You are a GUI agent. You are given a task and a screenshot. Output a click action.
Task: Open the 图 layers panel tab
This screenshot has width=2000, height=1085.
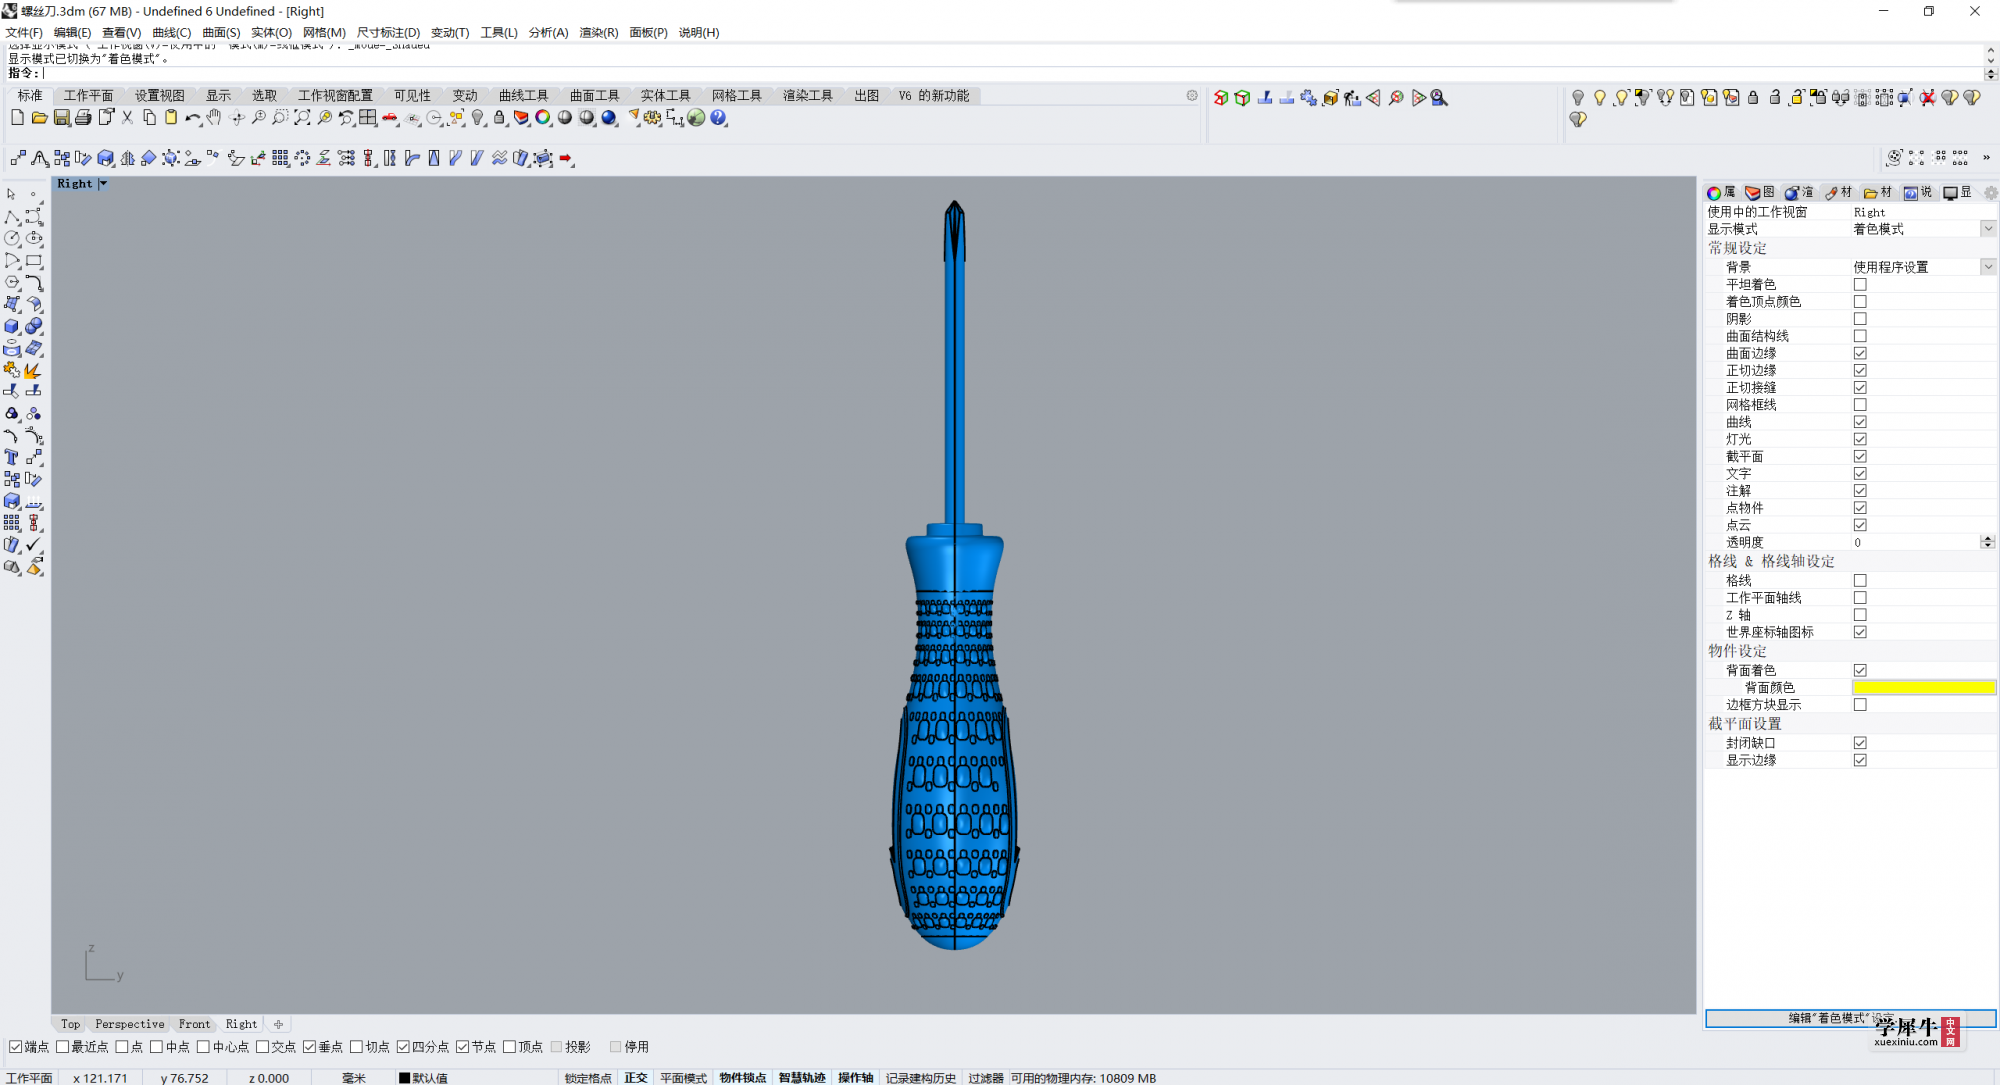1759,193
